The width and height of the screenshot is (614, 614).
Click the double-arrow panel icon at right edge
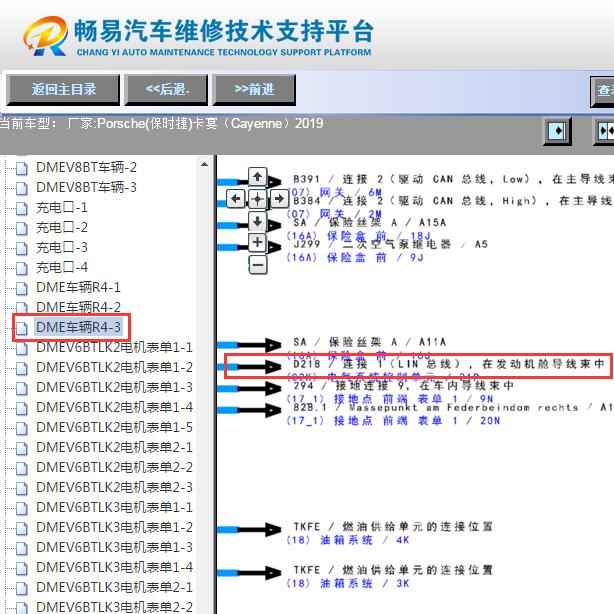[x=605, y=131]
